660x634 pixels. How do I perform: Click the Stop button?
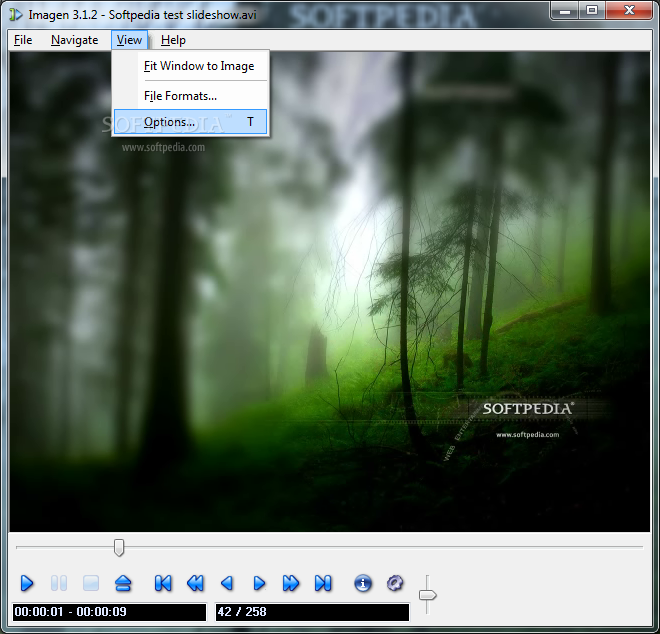[91, 583]
